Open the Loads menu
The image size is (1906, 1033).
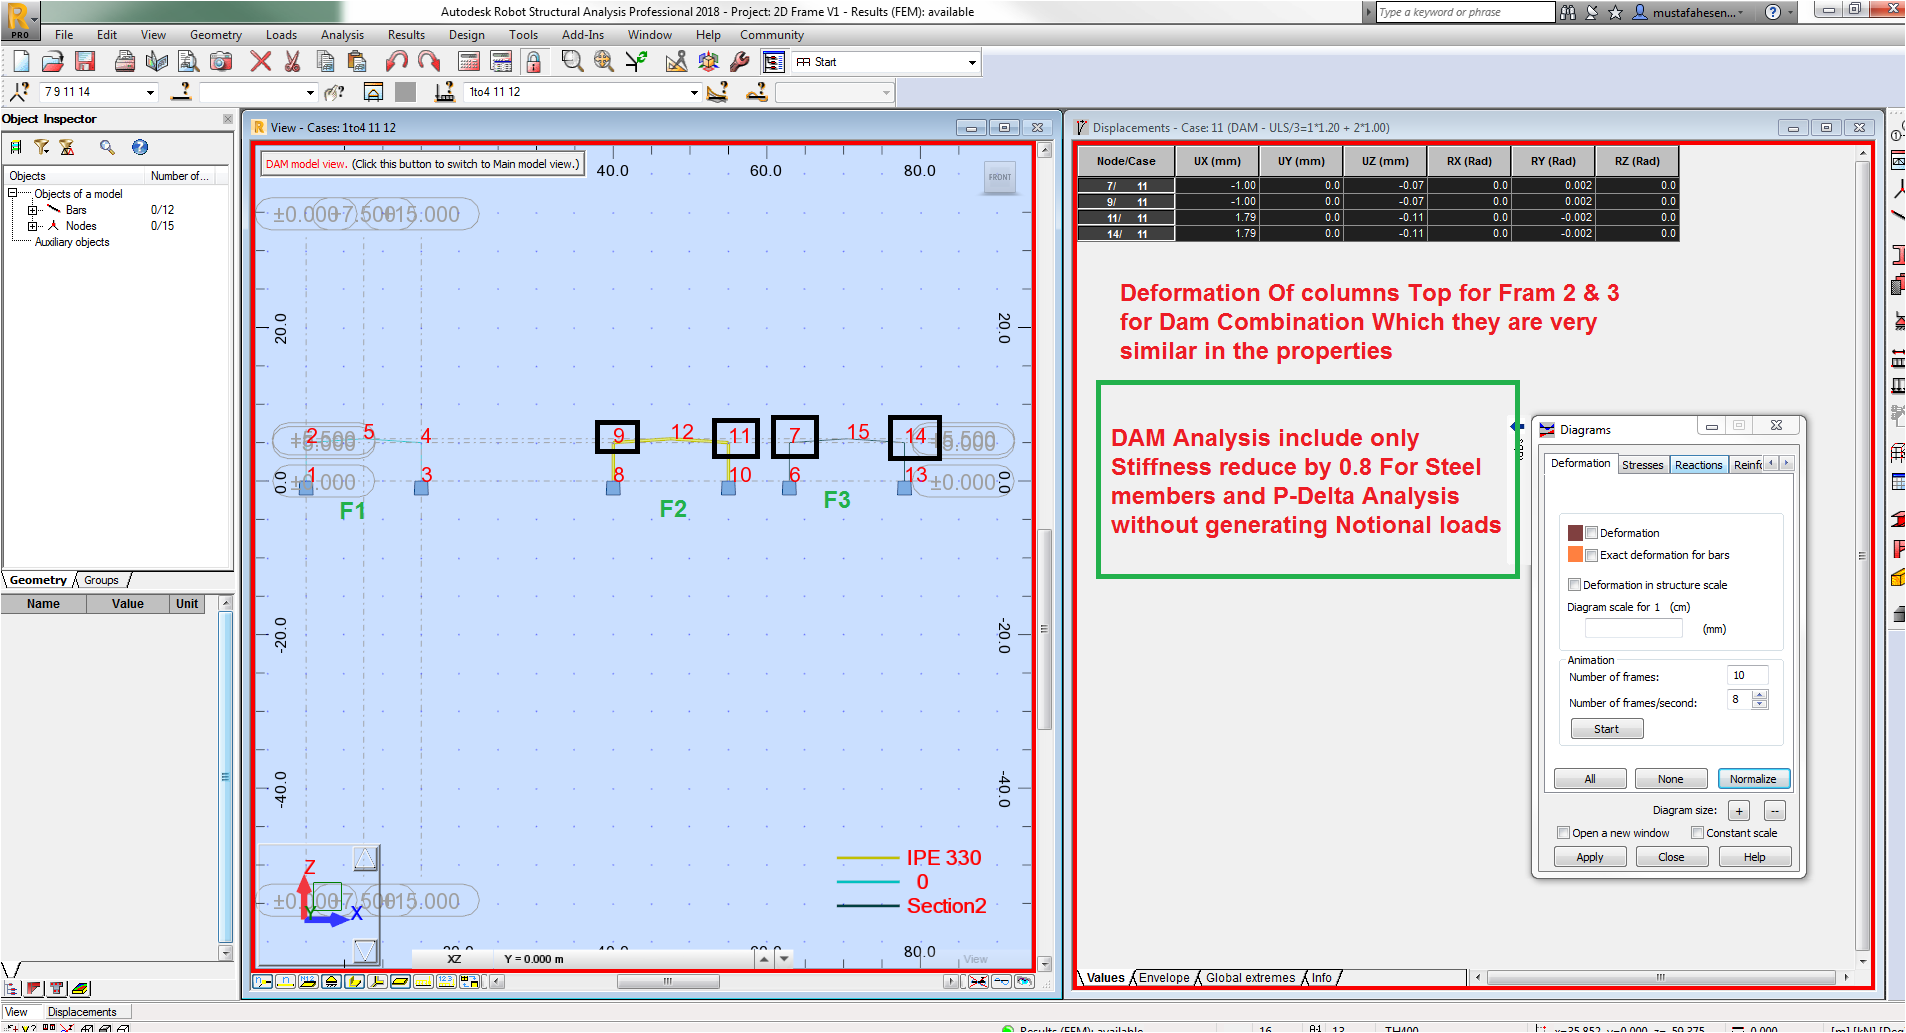tap(281, 35)
